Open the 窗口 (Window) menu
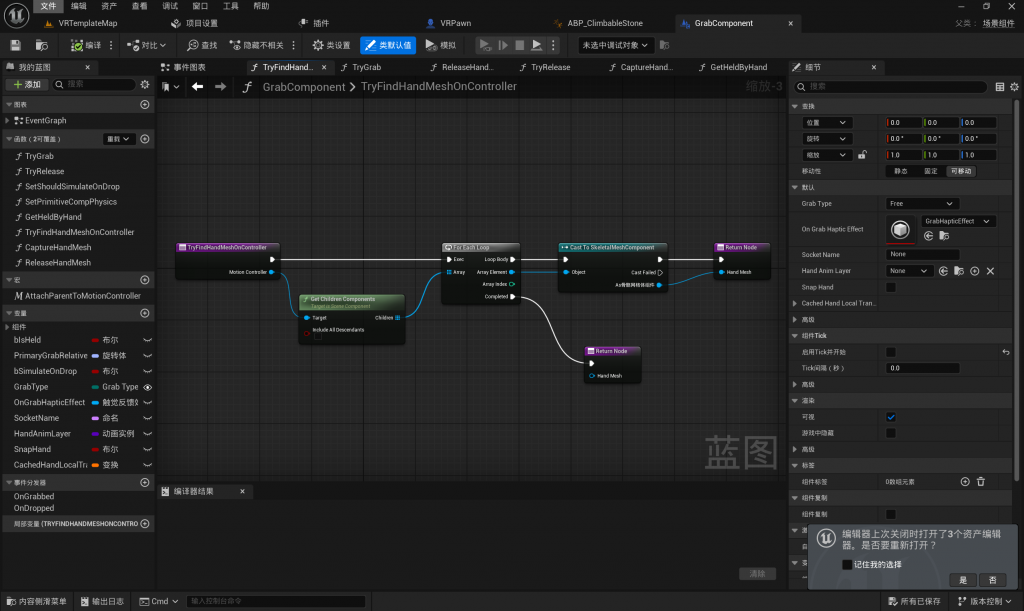This screenshot has width=1024, height=611. click(x=200, y=6)
